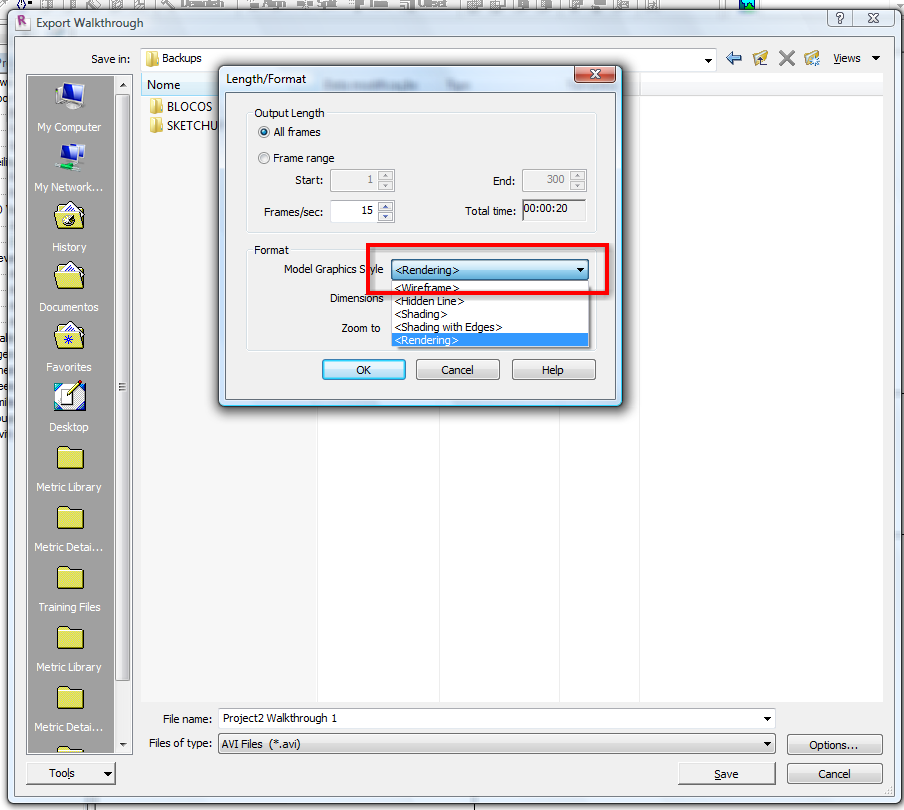Select All frames radio button

tap(264, 132)
